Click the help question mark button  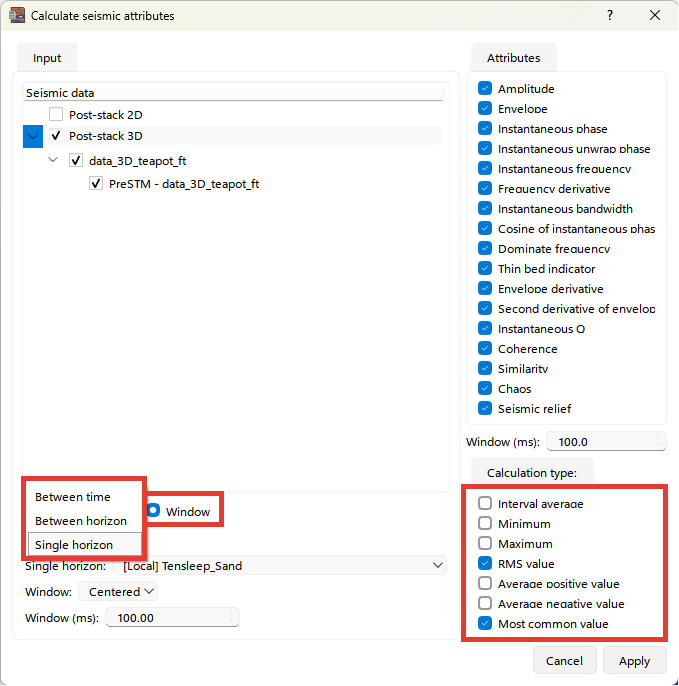[610, 16]
